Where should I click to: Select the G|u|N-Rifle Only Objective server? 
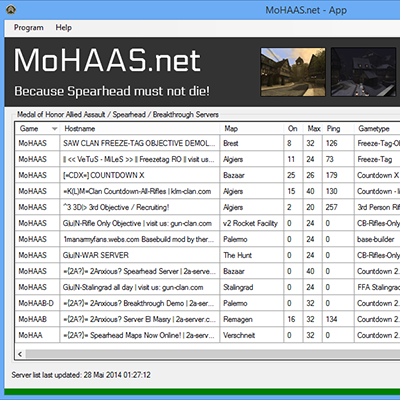tap(207, 223)
